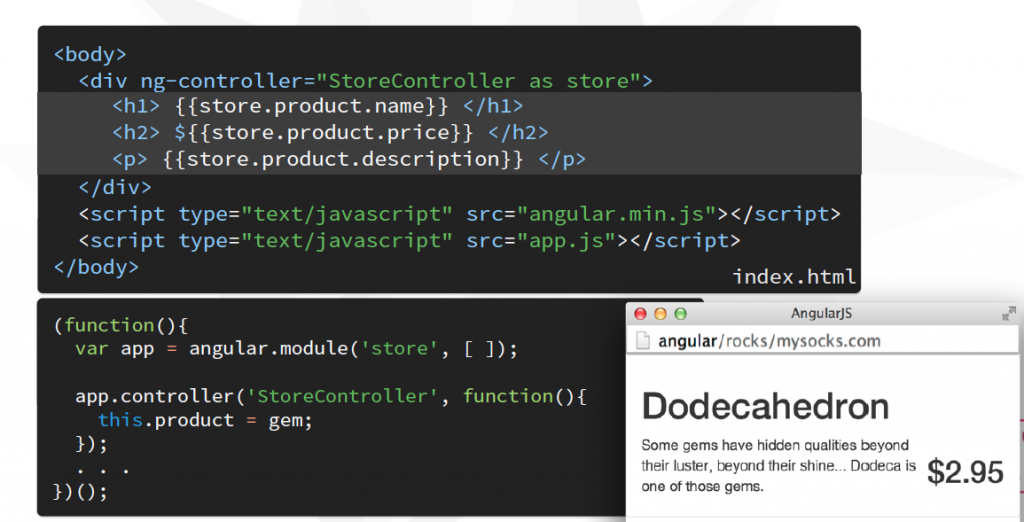This screenshot has height=522, width=1024.
Task: Click the ng-controller attribute line
Action: pos(366,81)
